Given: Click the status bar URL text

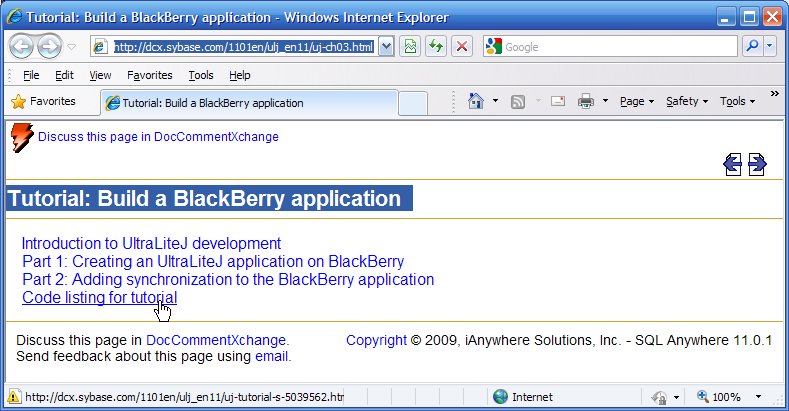Looking at the screenshot, I should coord(184,397).
